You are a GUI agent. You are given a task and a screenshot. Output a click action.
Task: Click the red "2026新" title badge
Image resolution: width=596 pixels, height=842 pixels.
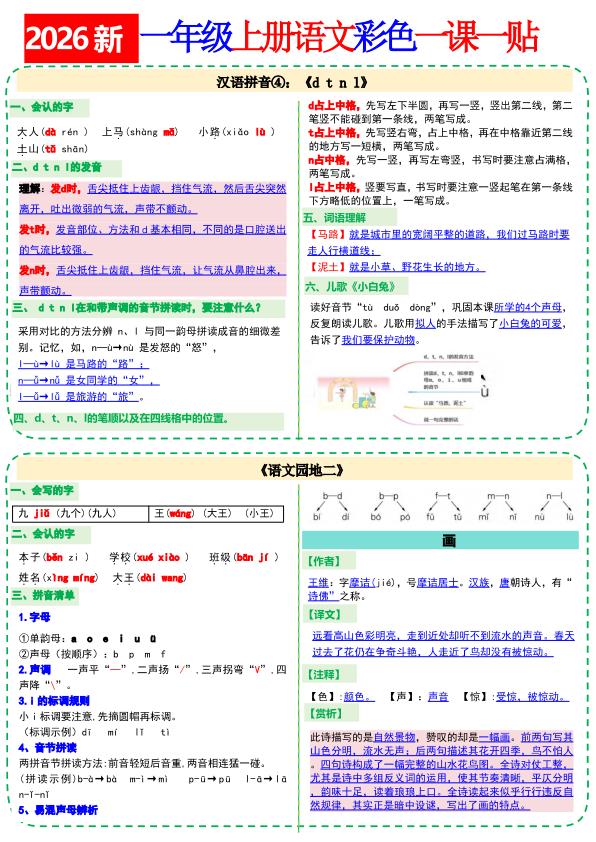pos(81,38)
